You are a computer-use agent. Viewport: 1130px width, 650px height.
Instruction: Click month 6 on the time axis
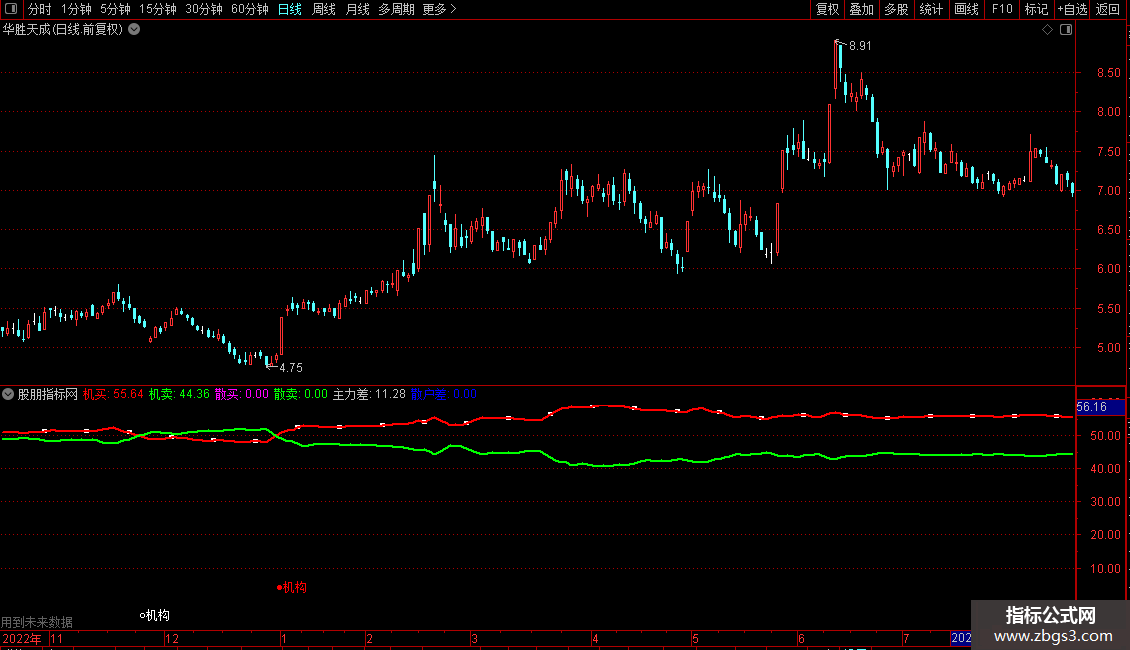(801, 638)
